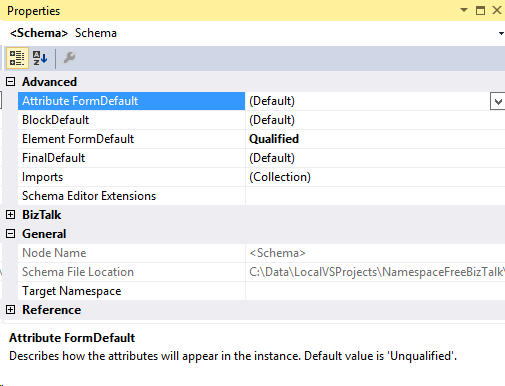The width and height of the screenshot is (505, 386).
Task: Select the Node Name property
Action: (x=131, y=253)
